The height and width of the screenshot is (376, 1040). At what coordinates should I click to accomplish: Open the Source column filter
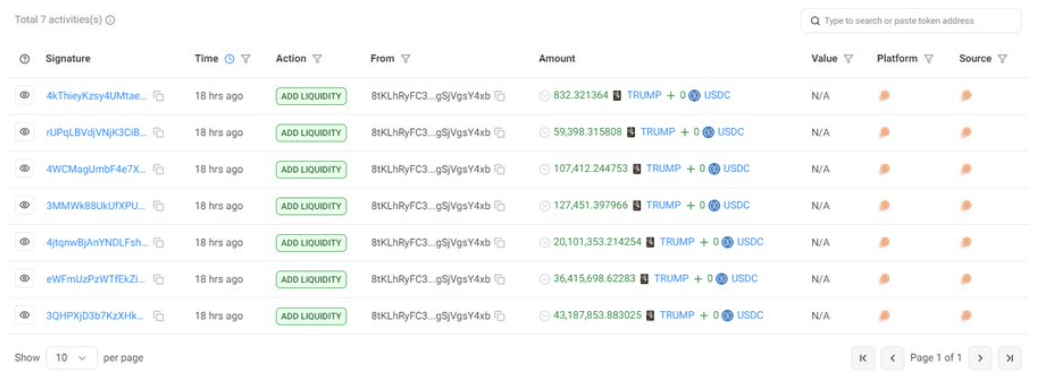click(x=1002, y=58)
